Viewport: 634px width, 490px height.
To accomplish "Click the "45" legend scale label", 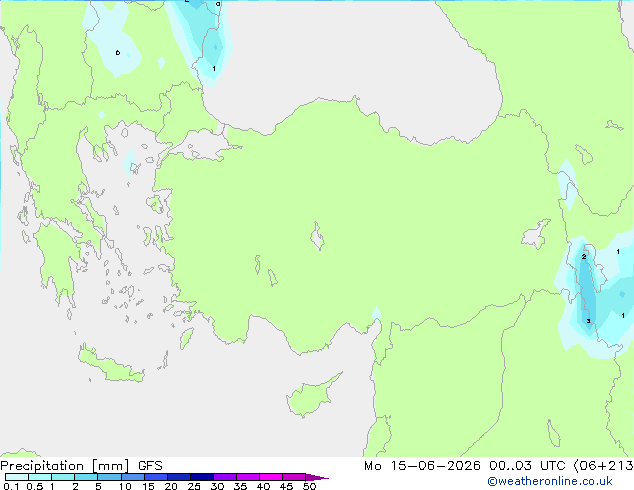I will pos(286,486).
